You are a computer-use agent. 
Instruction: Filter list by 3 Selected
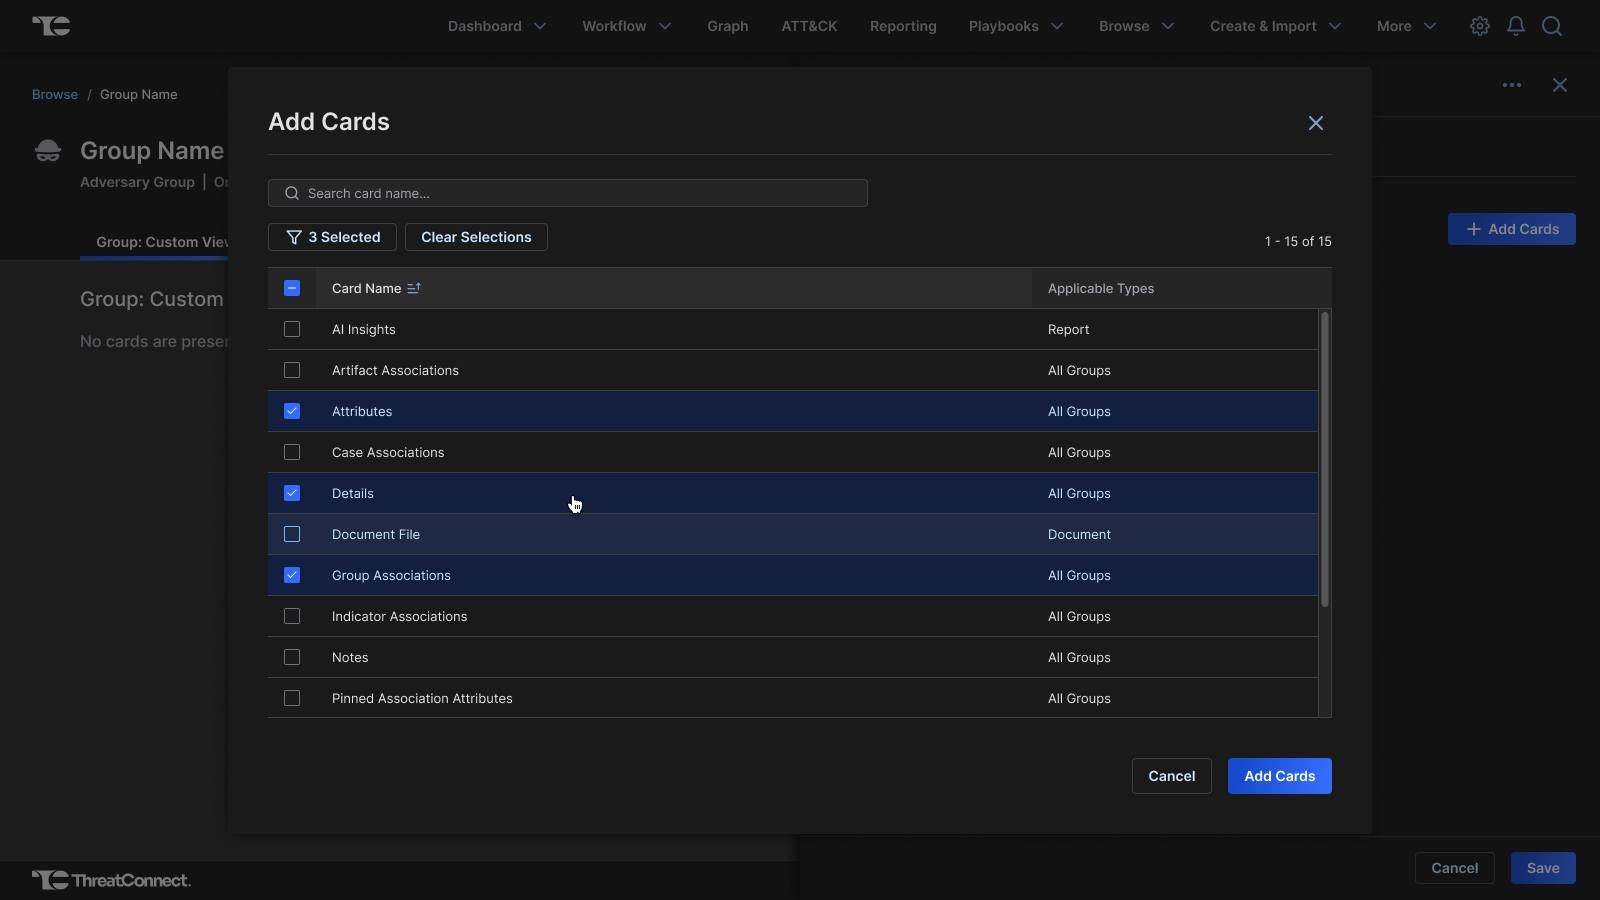coord(332,237)
